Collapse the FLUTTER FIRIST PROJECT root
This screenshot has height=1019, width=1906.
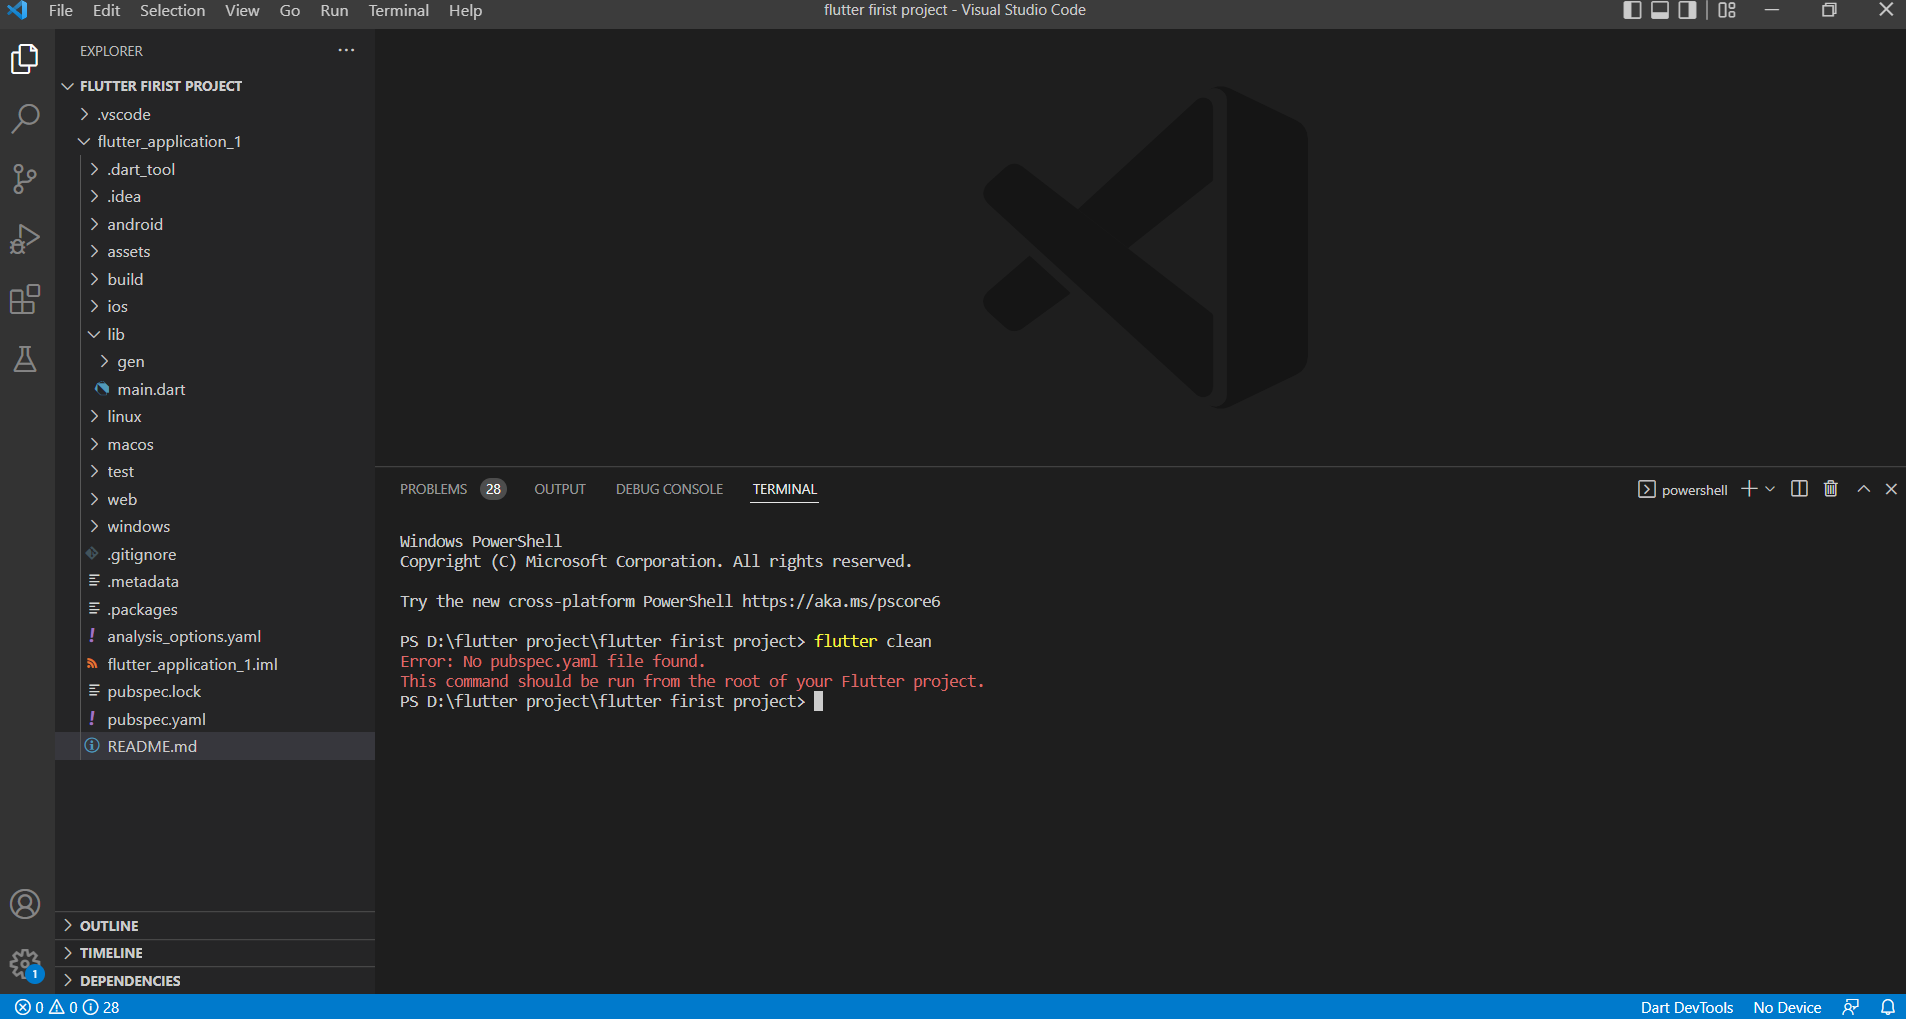215,86
